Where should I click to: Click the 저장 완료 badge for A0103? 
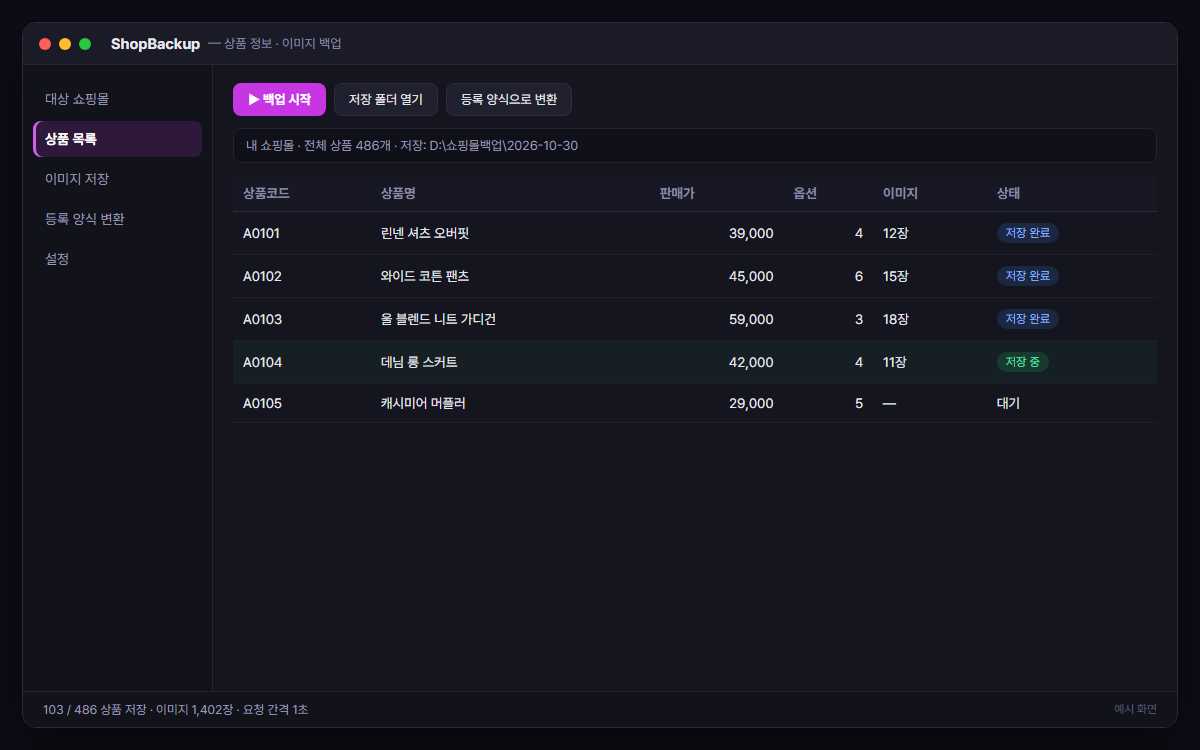coord(1027,319)
